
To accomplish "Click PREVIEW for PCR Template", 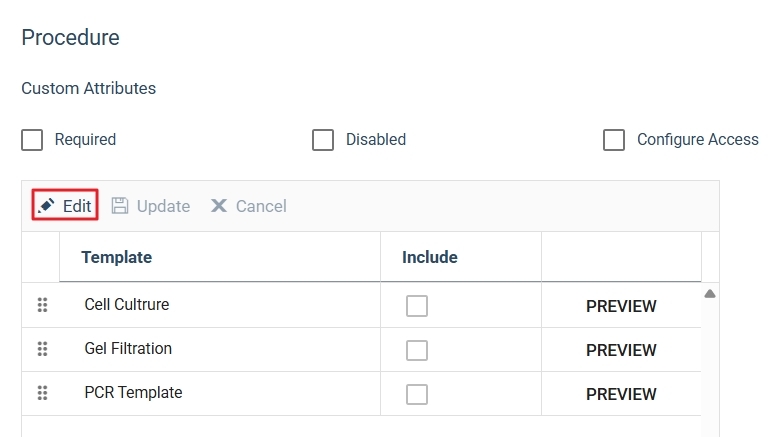I will click(x=621, y=394).
